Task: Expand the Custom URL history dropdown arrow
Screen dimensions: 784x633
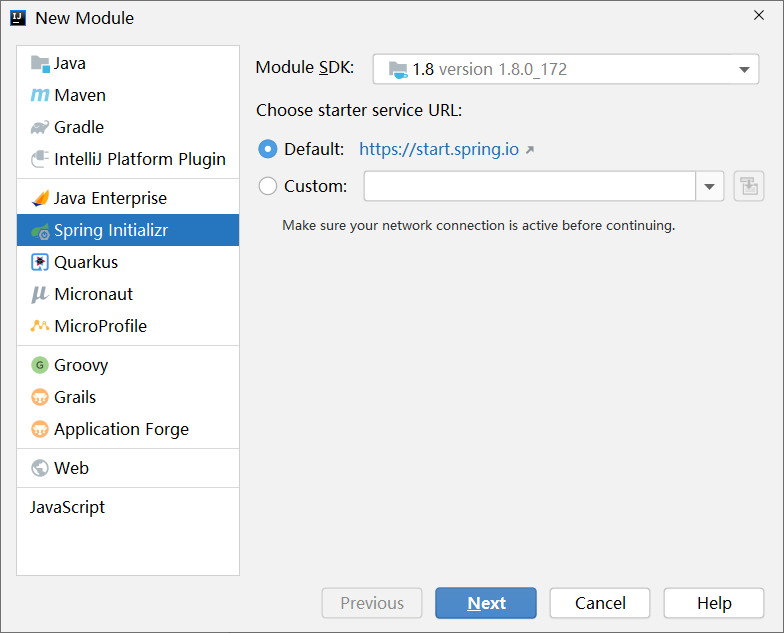Action: pyautogui.click(x=709, y=186)
